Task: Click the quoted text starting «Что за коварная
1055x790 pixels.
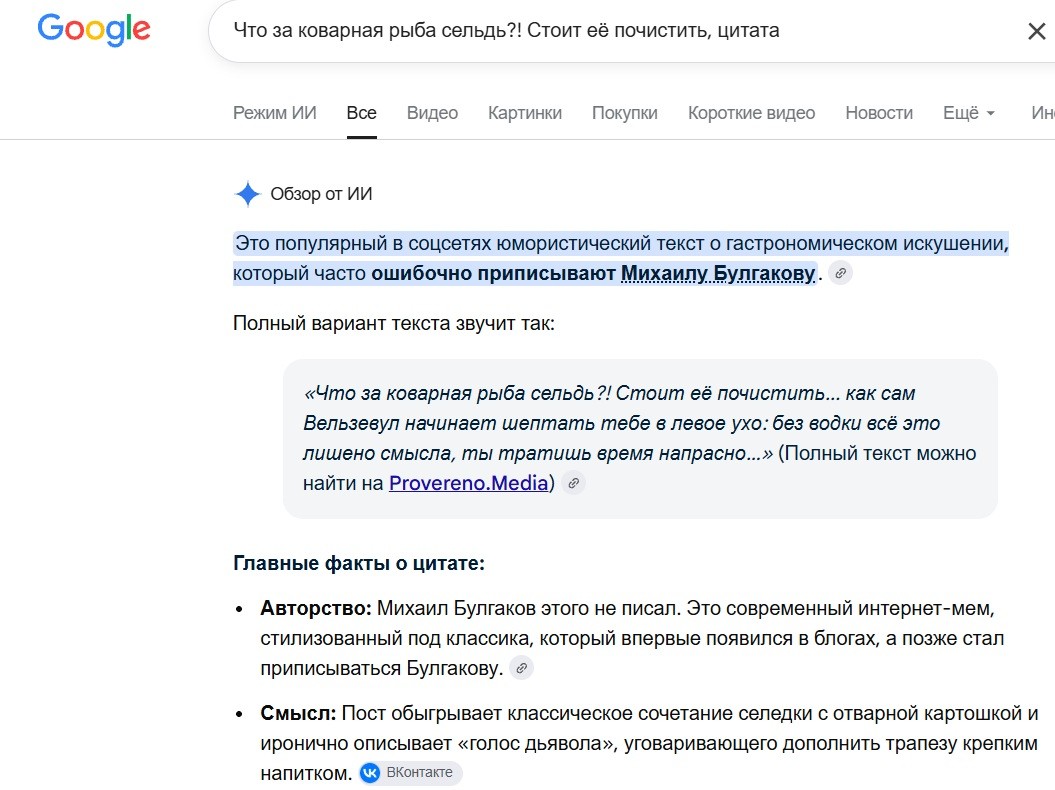Action: pyautogui.click(x=622, y=423)
